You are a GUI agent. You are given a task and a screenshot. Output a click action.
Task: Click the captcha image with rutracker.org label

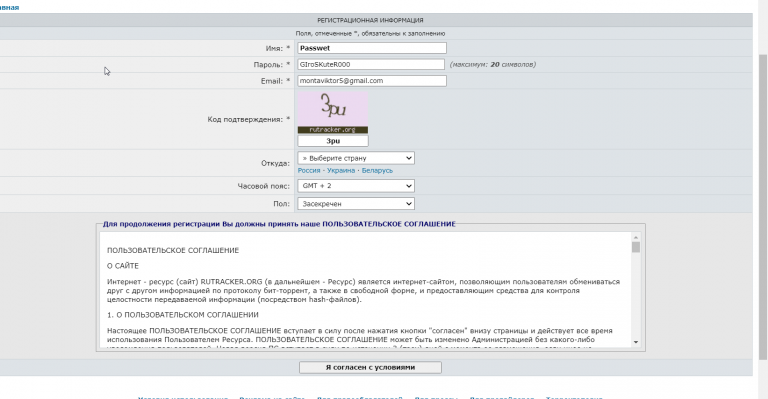(x=333, y=113)
